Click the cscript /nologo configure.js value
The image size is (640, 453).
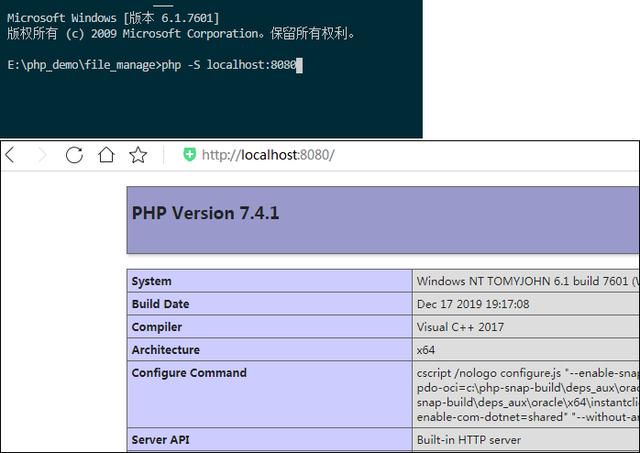528,395
